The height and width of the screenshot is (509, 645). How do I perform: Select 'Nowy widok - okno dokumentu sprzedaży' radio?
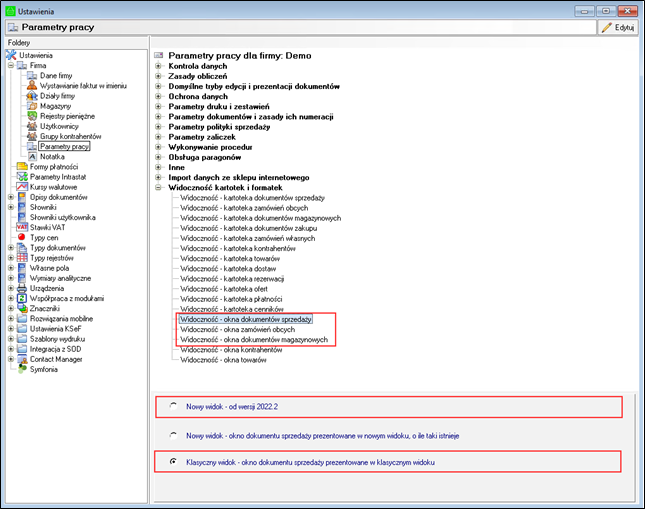[174, 435]
